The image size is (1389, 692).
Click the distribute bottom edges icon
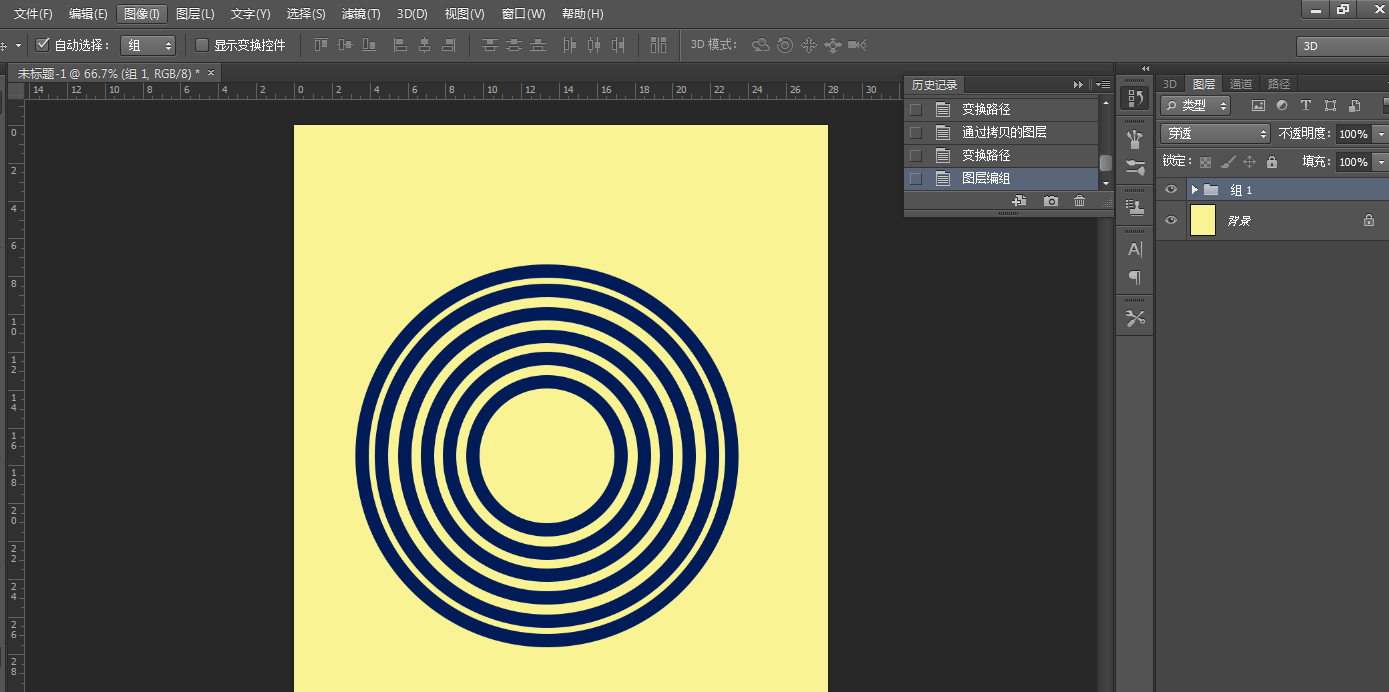pos(538,45)
